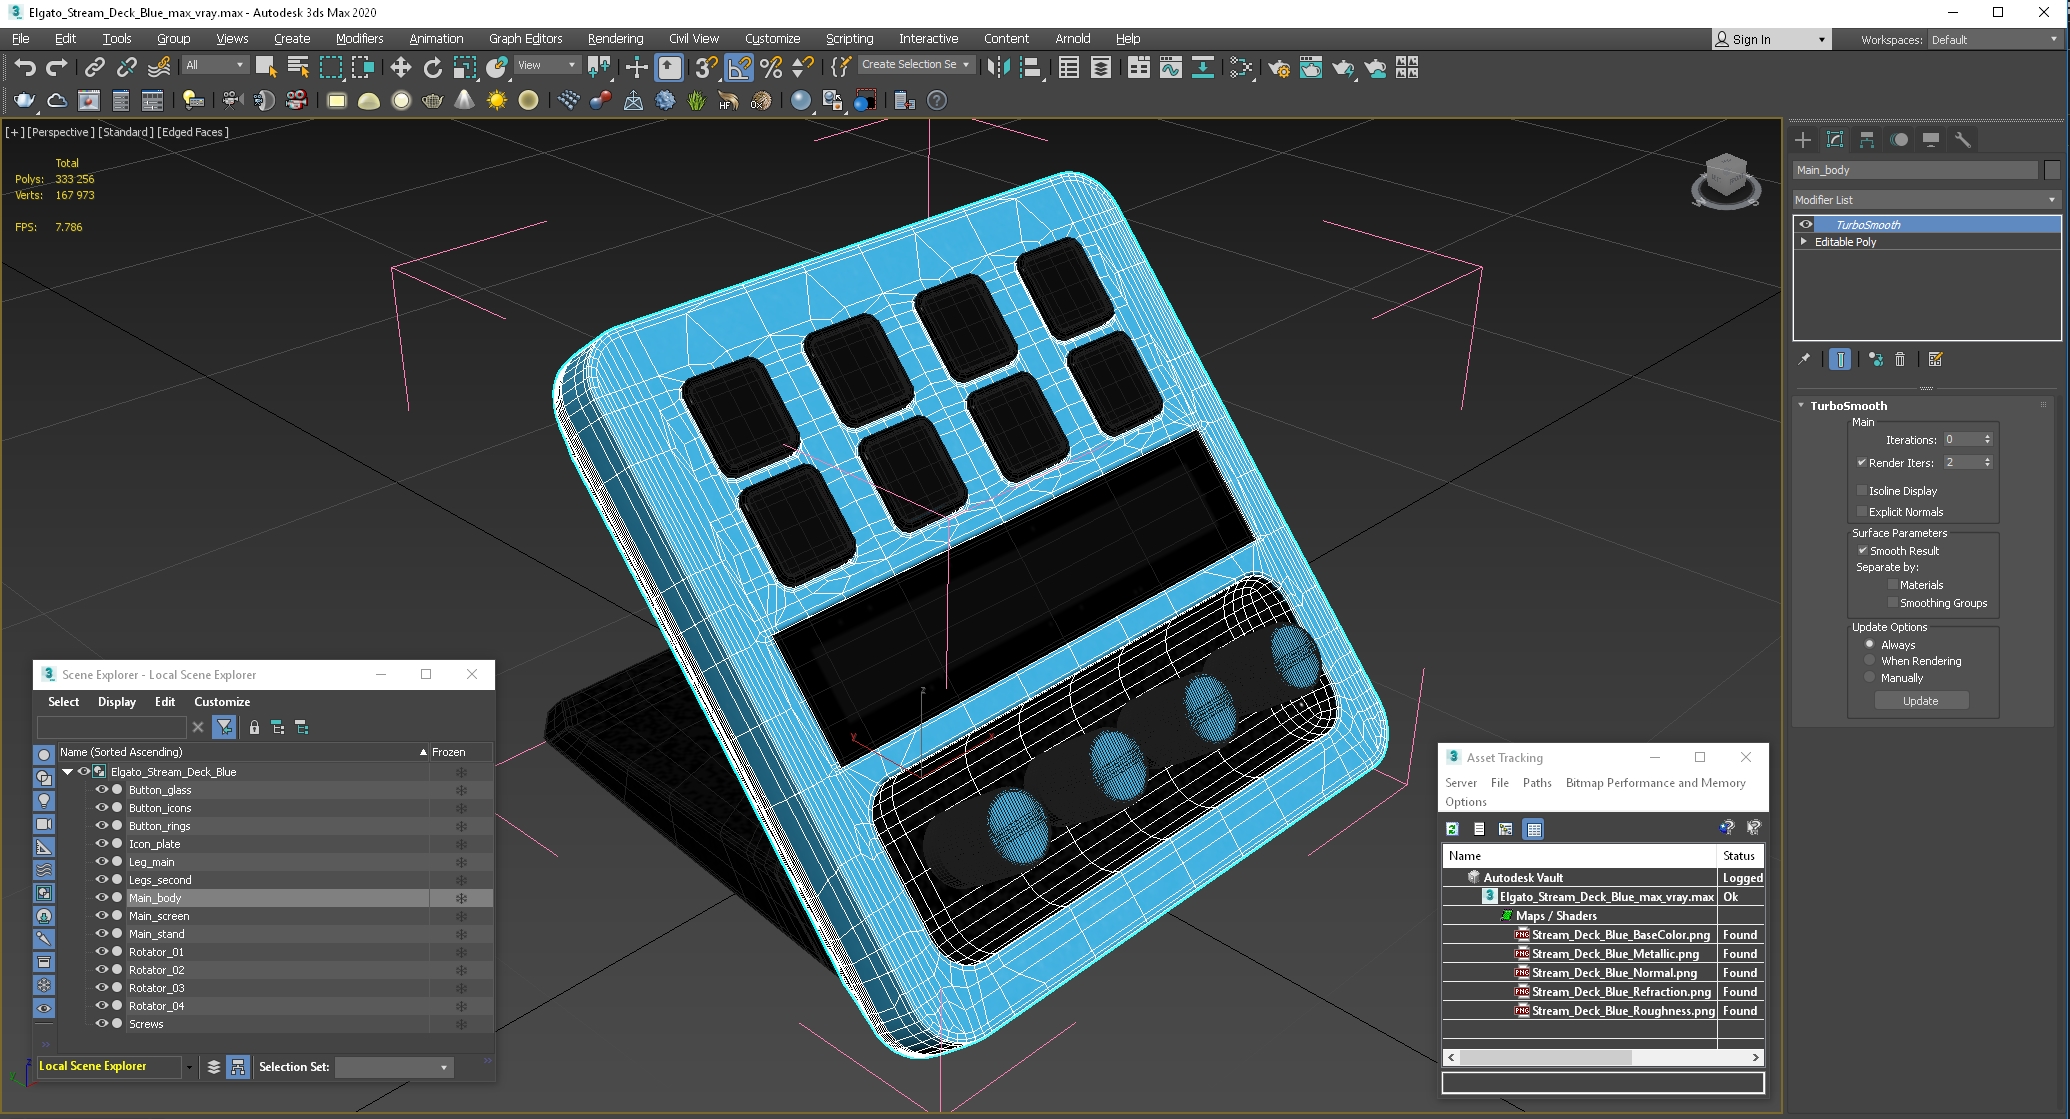Open the Selection Set dropdown in Scene Explorer
The height and width of the screenshot is (1119, 2070).
(394, 1067)
